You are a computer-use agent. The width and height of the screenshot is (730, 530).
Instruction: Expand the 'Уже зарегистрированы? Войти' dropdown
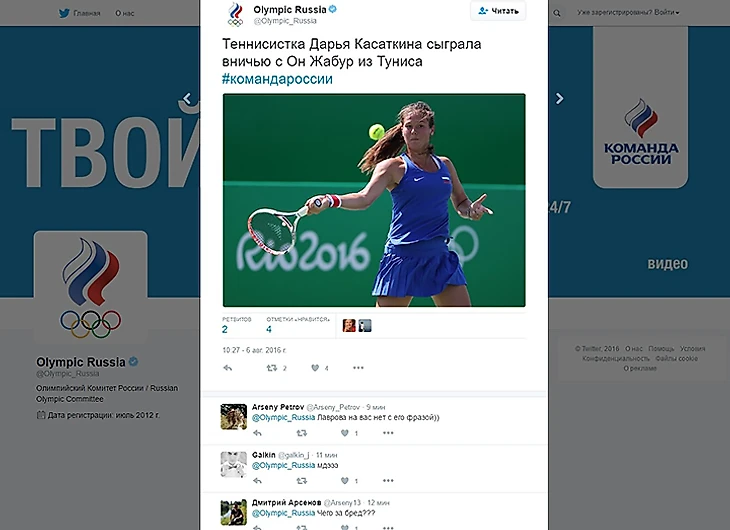628,13
